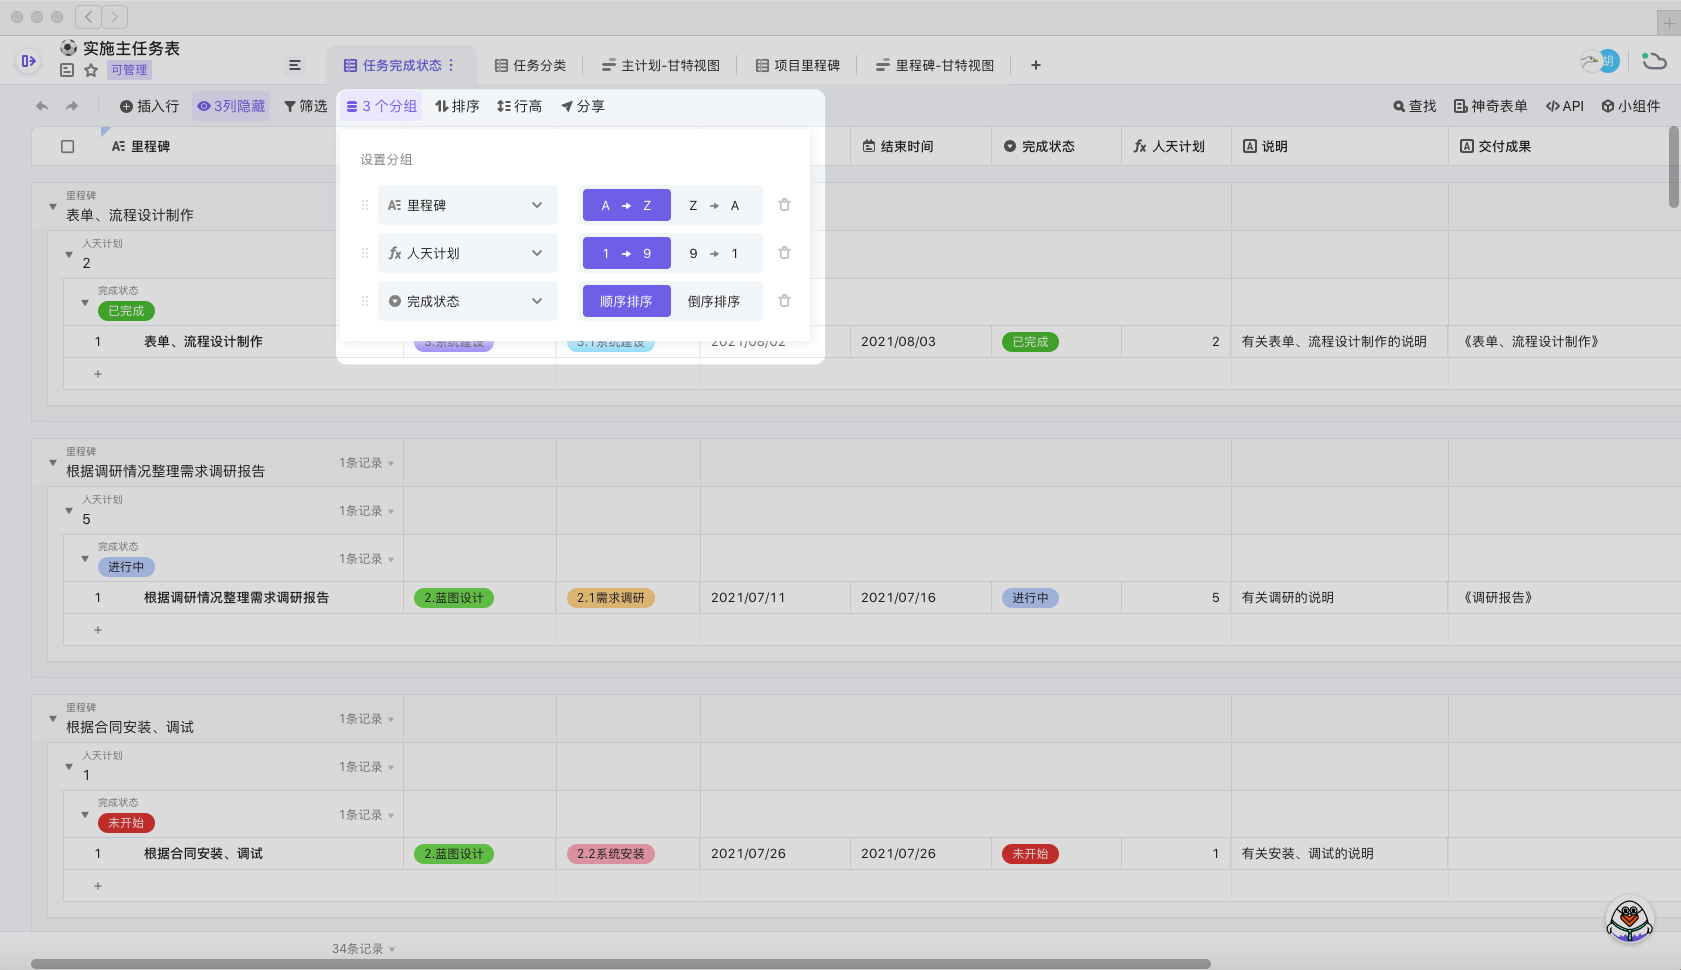Click the horizontal scrollbar at bottom
The image size is (1681, 970).
pyautogui.click(x=620, y=964)
